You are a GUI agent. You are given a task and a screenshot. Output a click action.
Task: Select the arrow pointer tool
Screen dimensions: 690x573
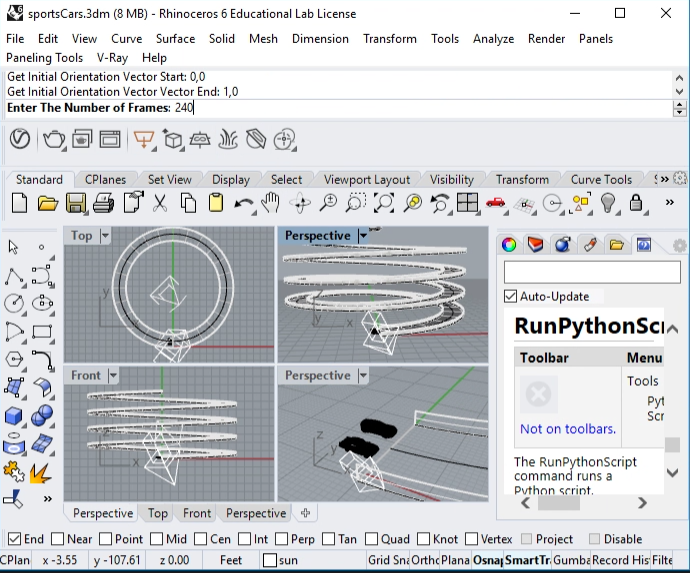click(x=13, y=247)
